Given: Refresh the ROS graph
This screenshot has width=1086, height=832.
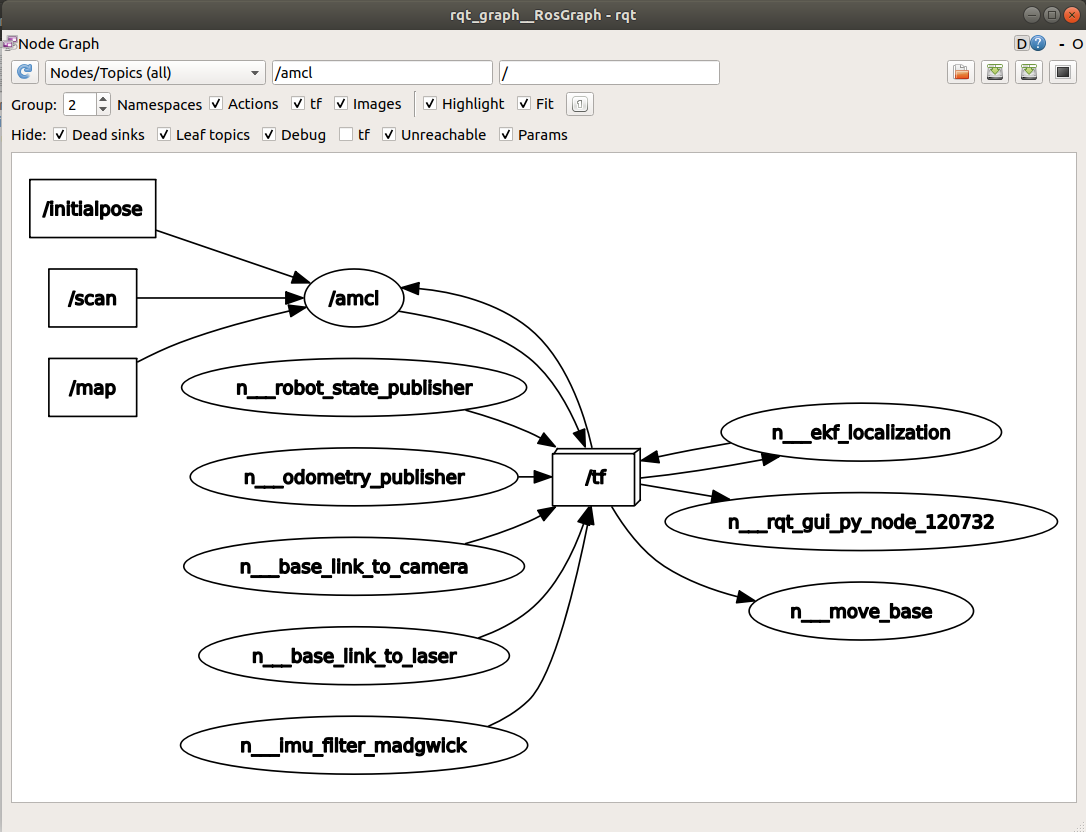Looking at the screenshot, I should coord(25,73).
